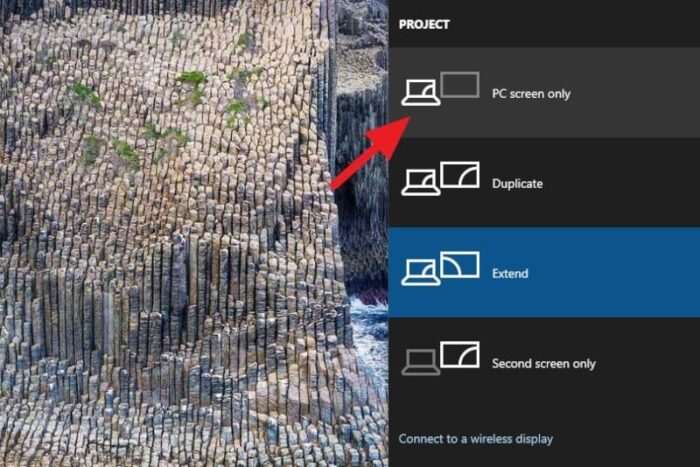This screenshot has width=700, height=467.
Task: Click the red arrow annotation
Action: [x=370, y=153]
